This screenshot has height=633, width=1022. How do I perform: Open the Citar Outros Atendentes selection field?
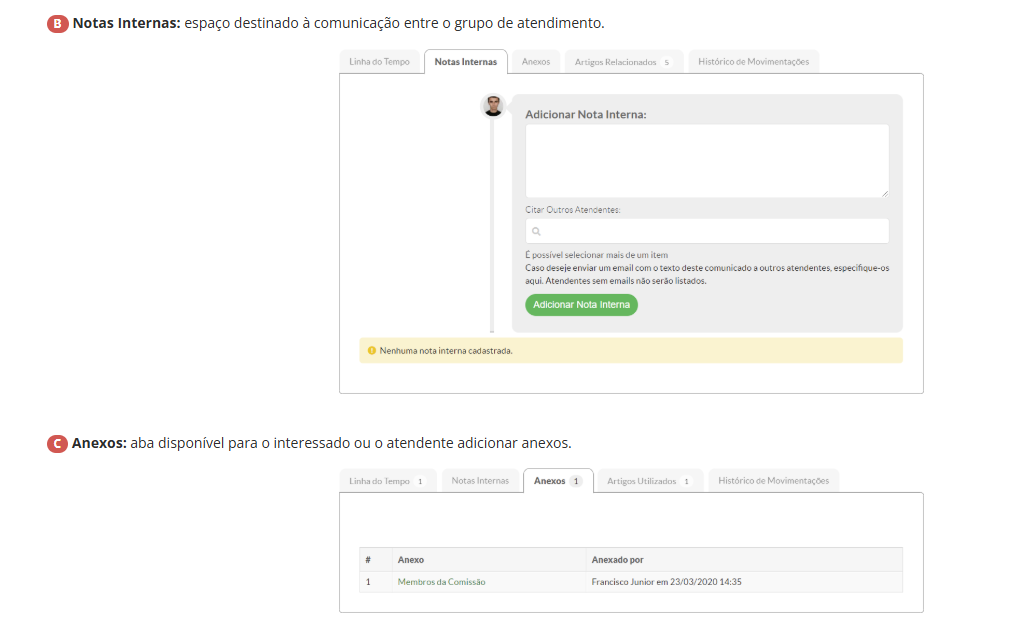click(x=707, y=231)
